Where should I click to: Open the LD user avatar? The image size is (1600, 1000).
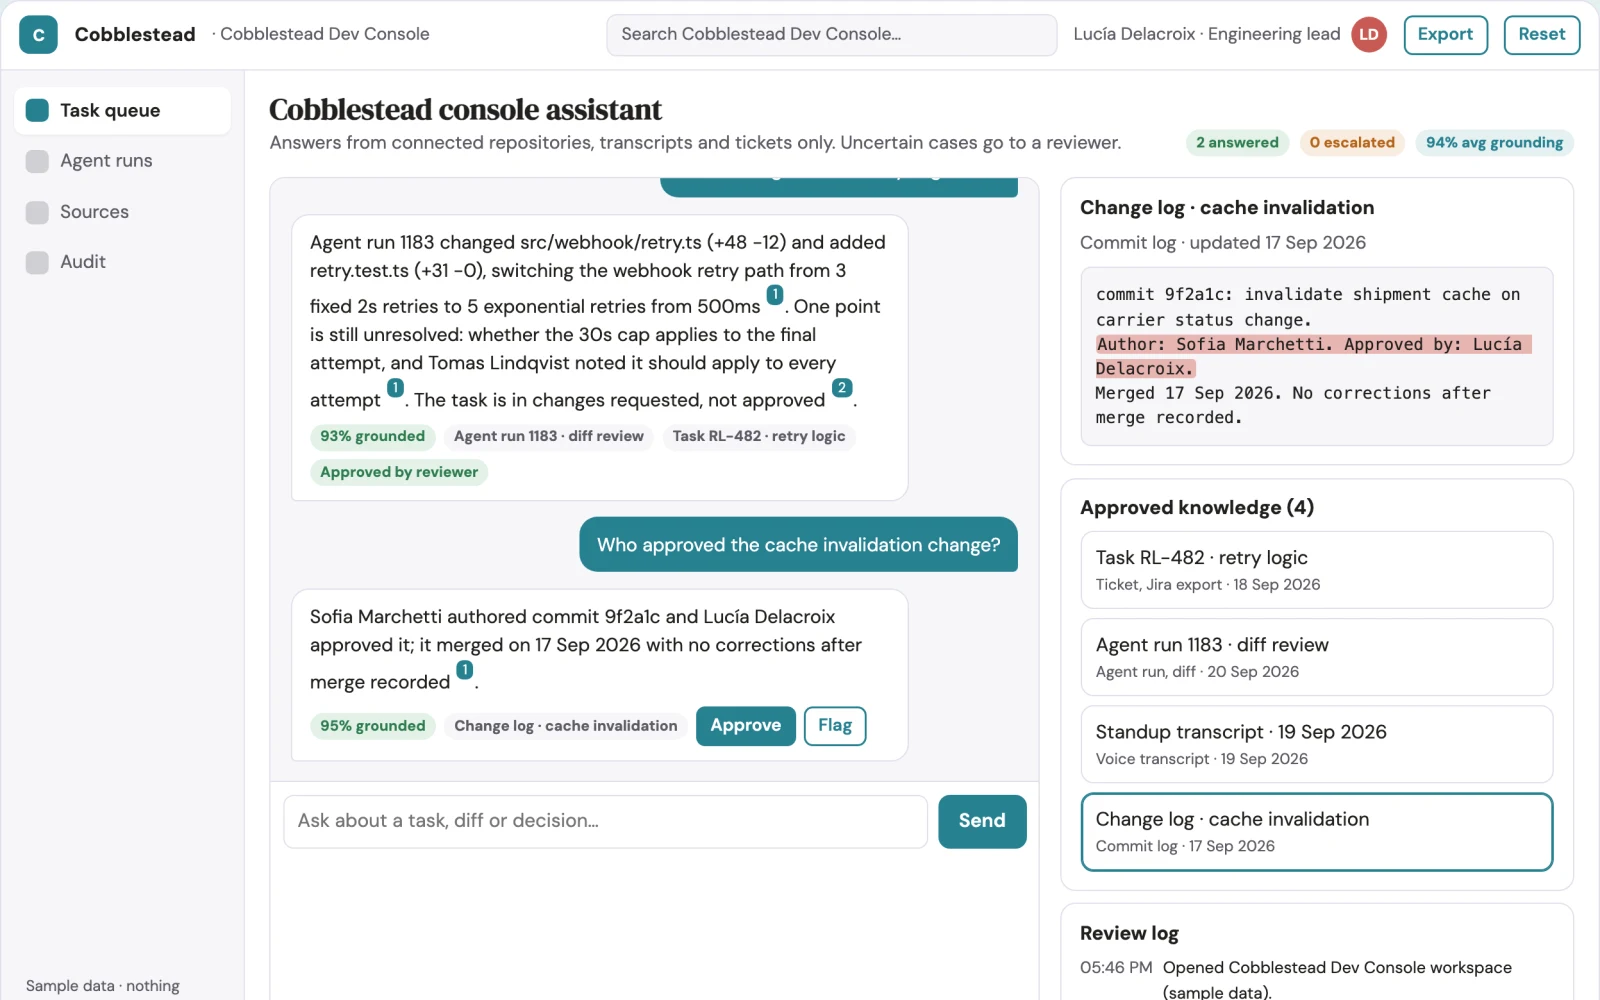(1368, 35)
